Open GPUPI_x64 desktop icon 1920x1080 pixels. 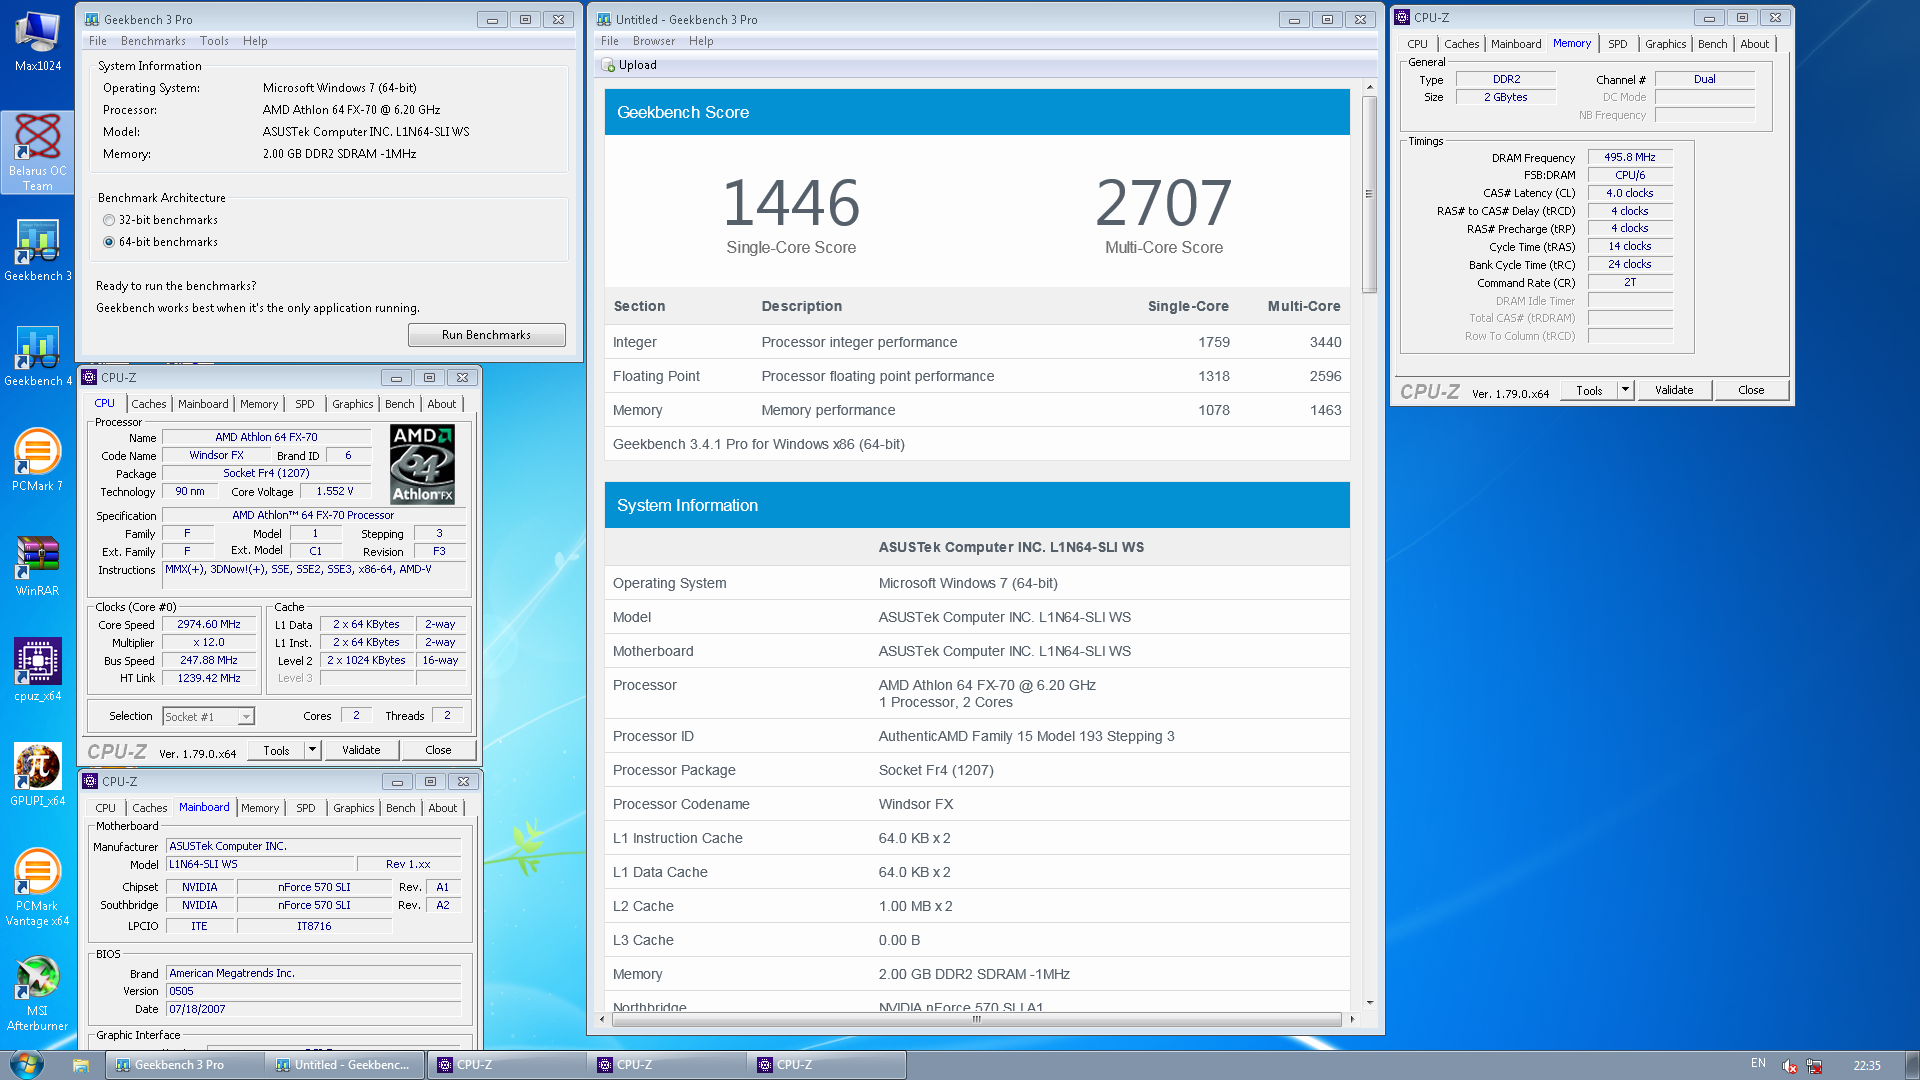(x=37, y=776)
